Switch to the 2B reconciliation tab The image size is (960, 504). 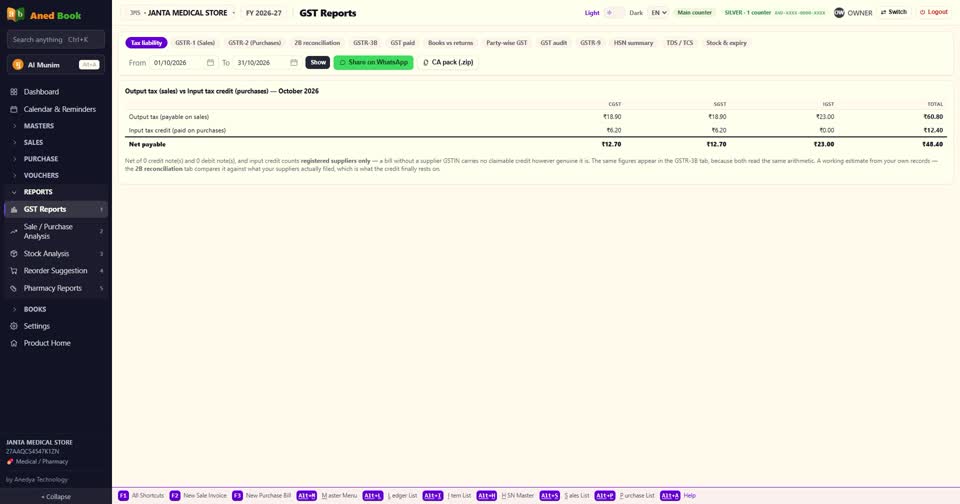[317, 43]
